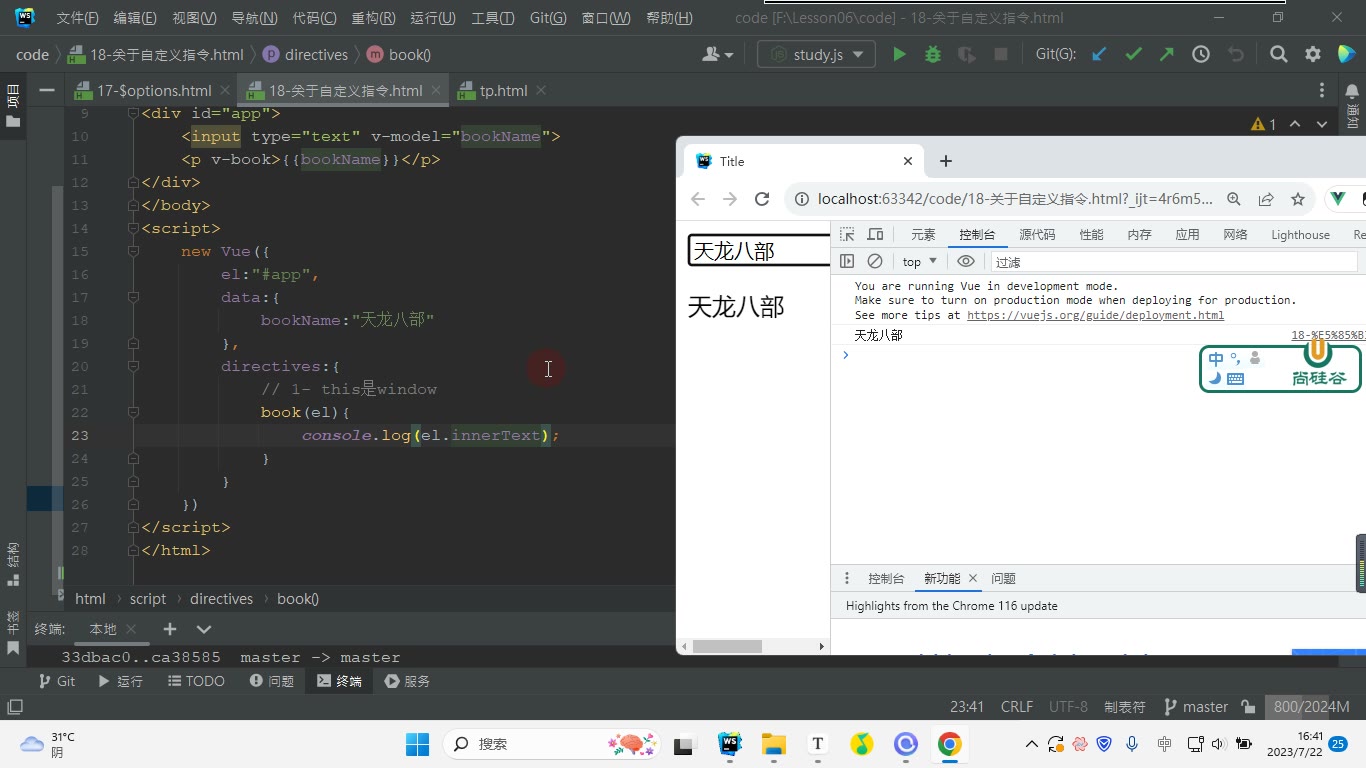Open the 问题 tool window in WebStorm
The height and width of the screenshot is (768, 1366).
click(272, 681)
